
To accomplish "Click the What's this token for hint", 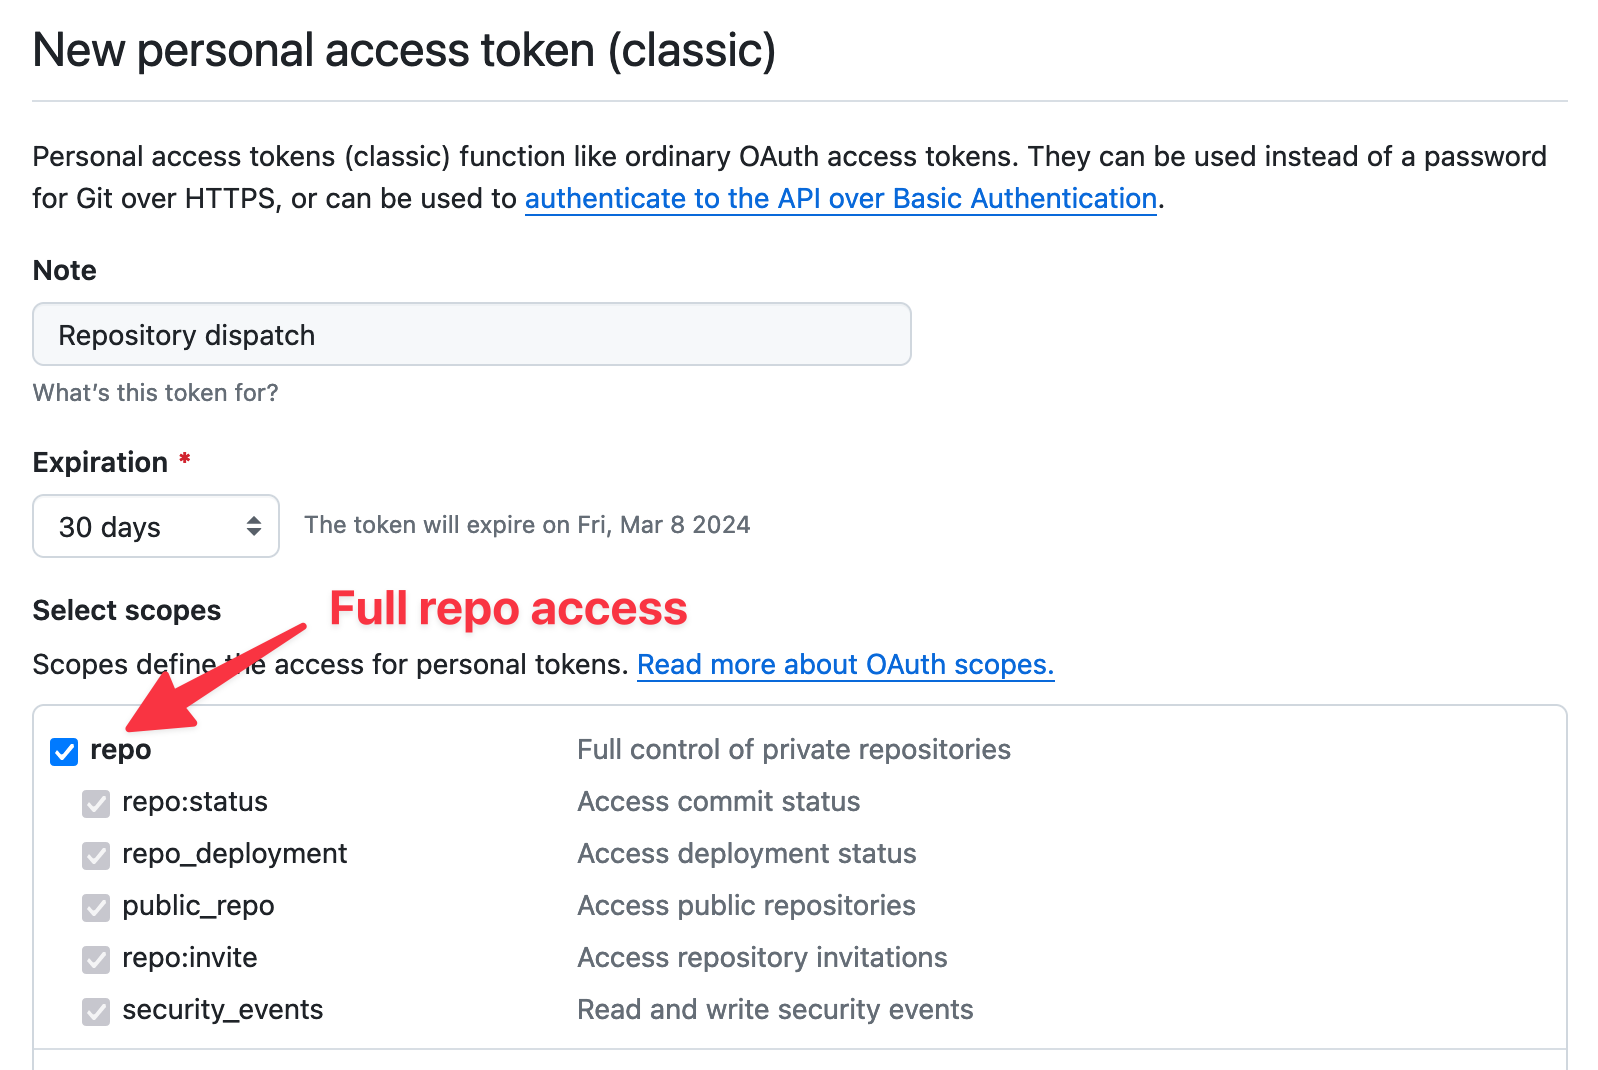I will (x=155, y=393).
